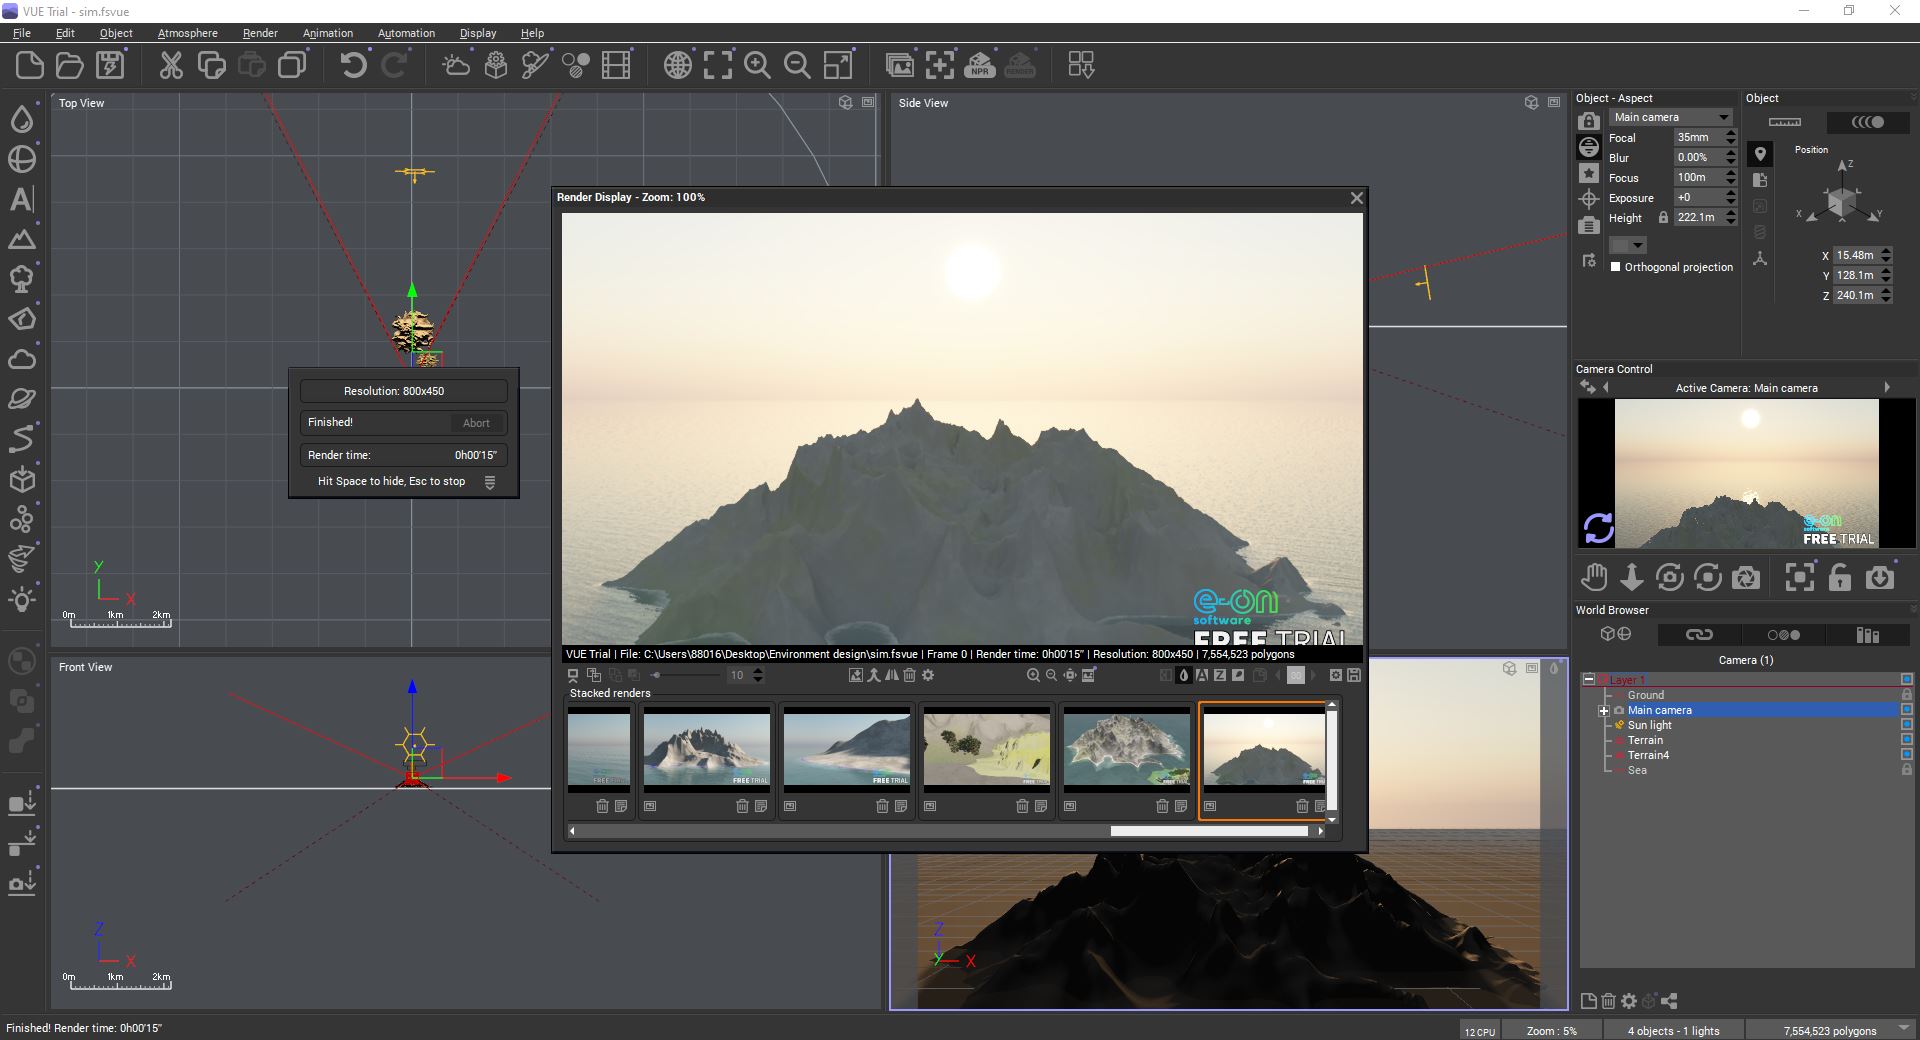The height and width of the screenshot is (1040, 1920).
Task: Go to next active camera arrow
Action: click(1887, 388)
